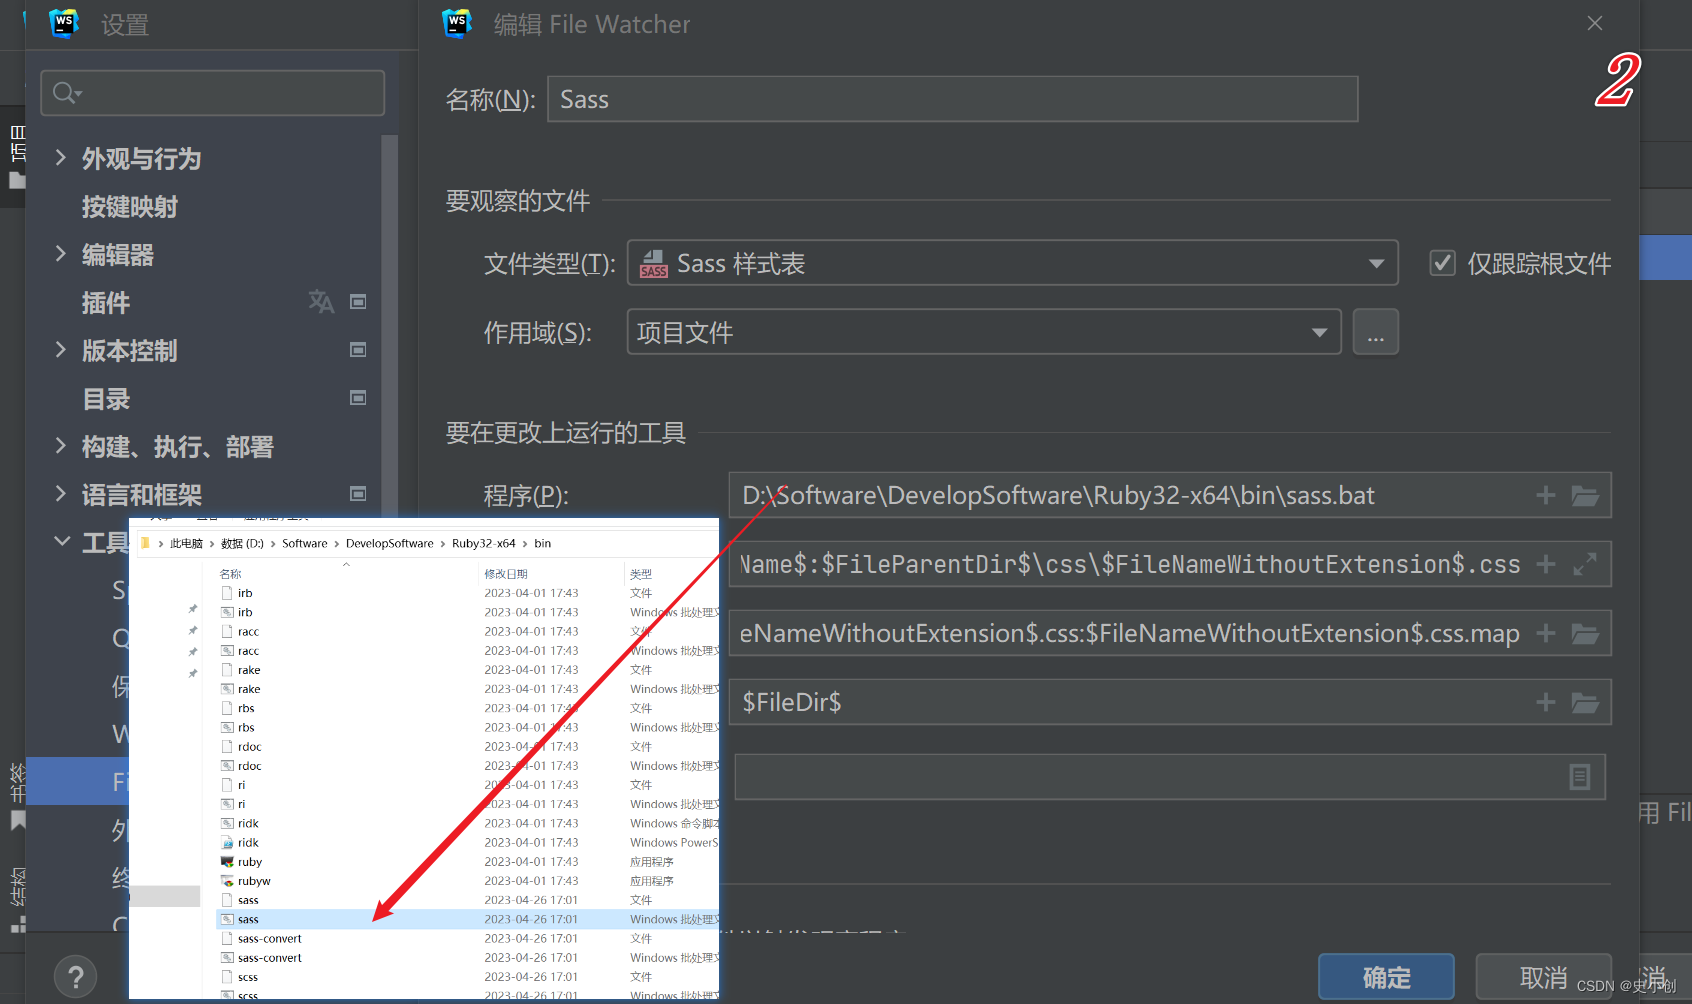The image size is (1692, 1004).
Task: Select the highlighted sass batch file in Explorer
Action: click(x=467, y=919)
